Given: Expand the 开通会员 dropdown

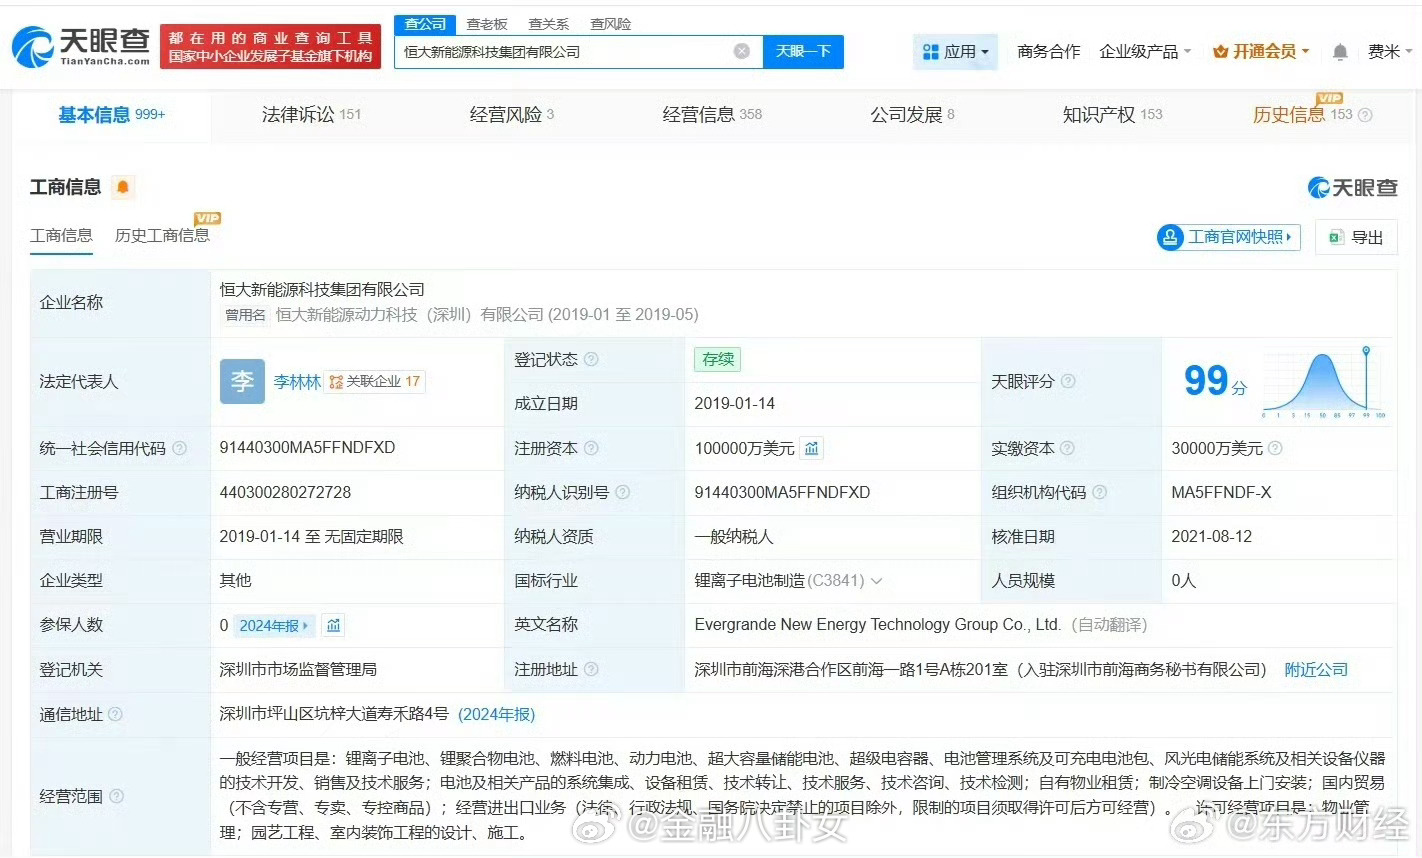Looking at the screenshot, I should (1260, 51).
